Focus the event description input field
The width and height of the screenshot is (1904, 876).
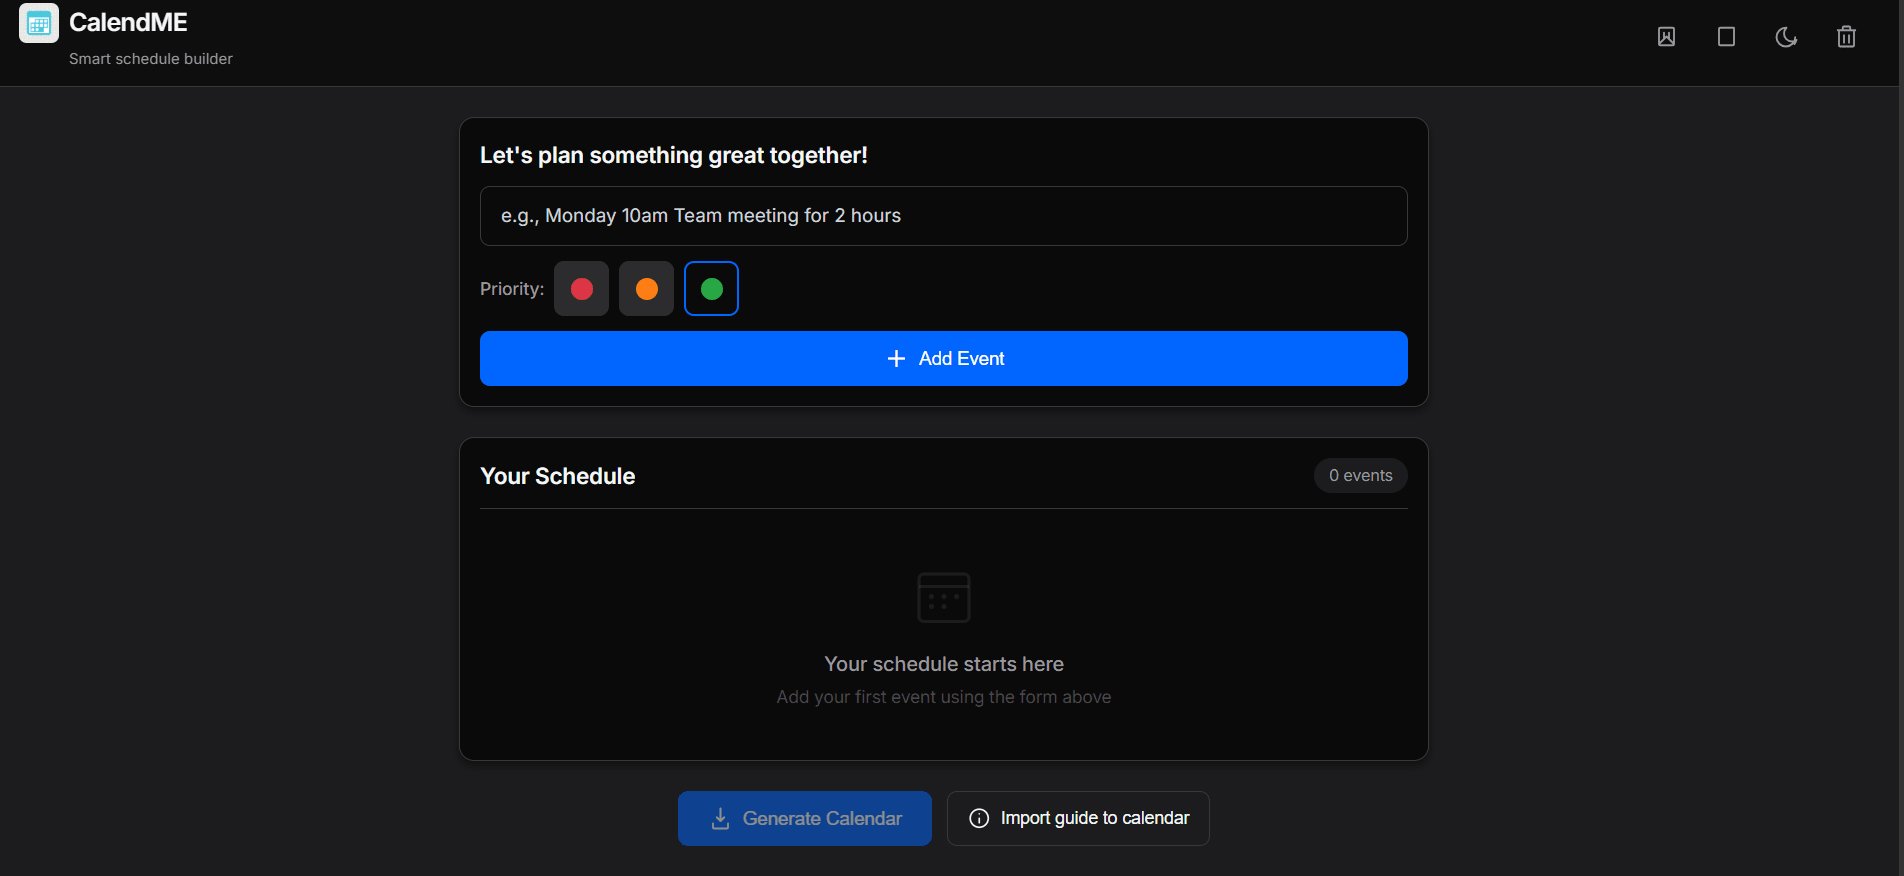(944, 216)
